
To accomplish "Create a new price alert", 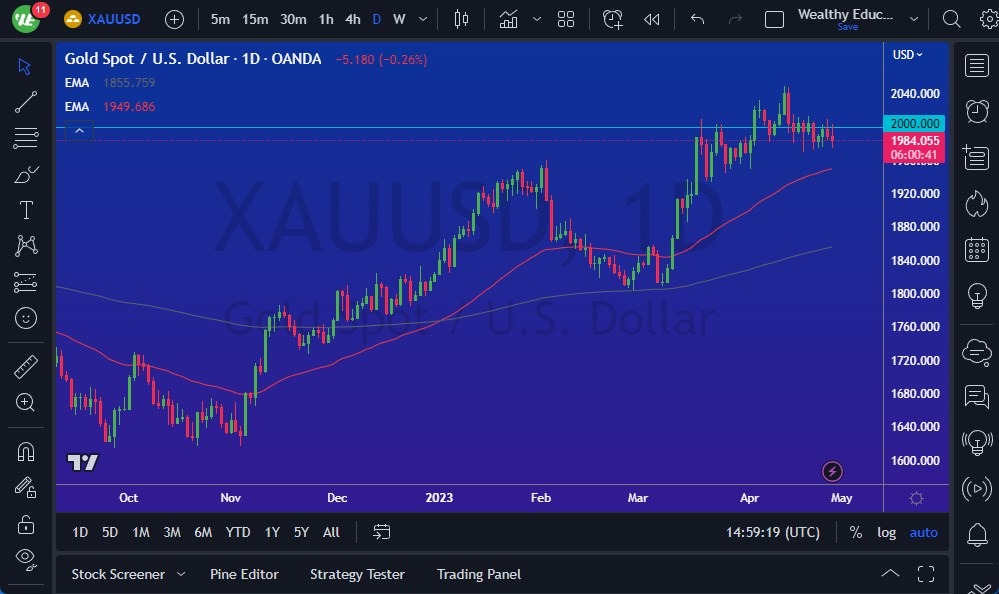I will click(613, 19).
